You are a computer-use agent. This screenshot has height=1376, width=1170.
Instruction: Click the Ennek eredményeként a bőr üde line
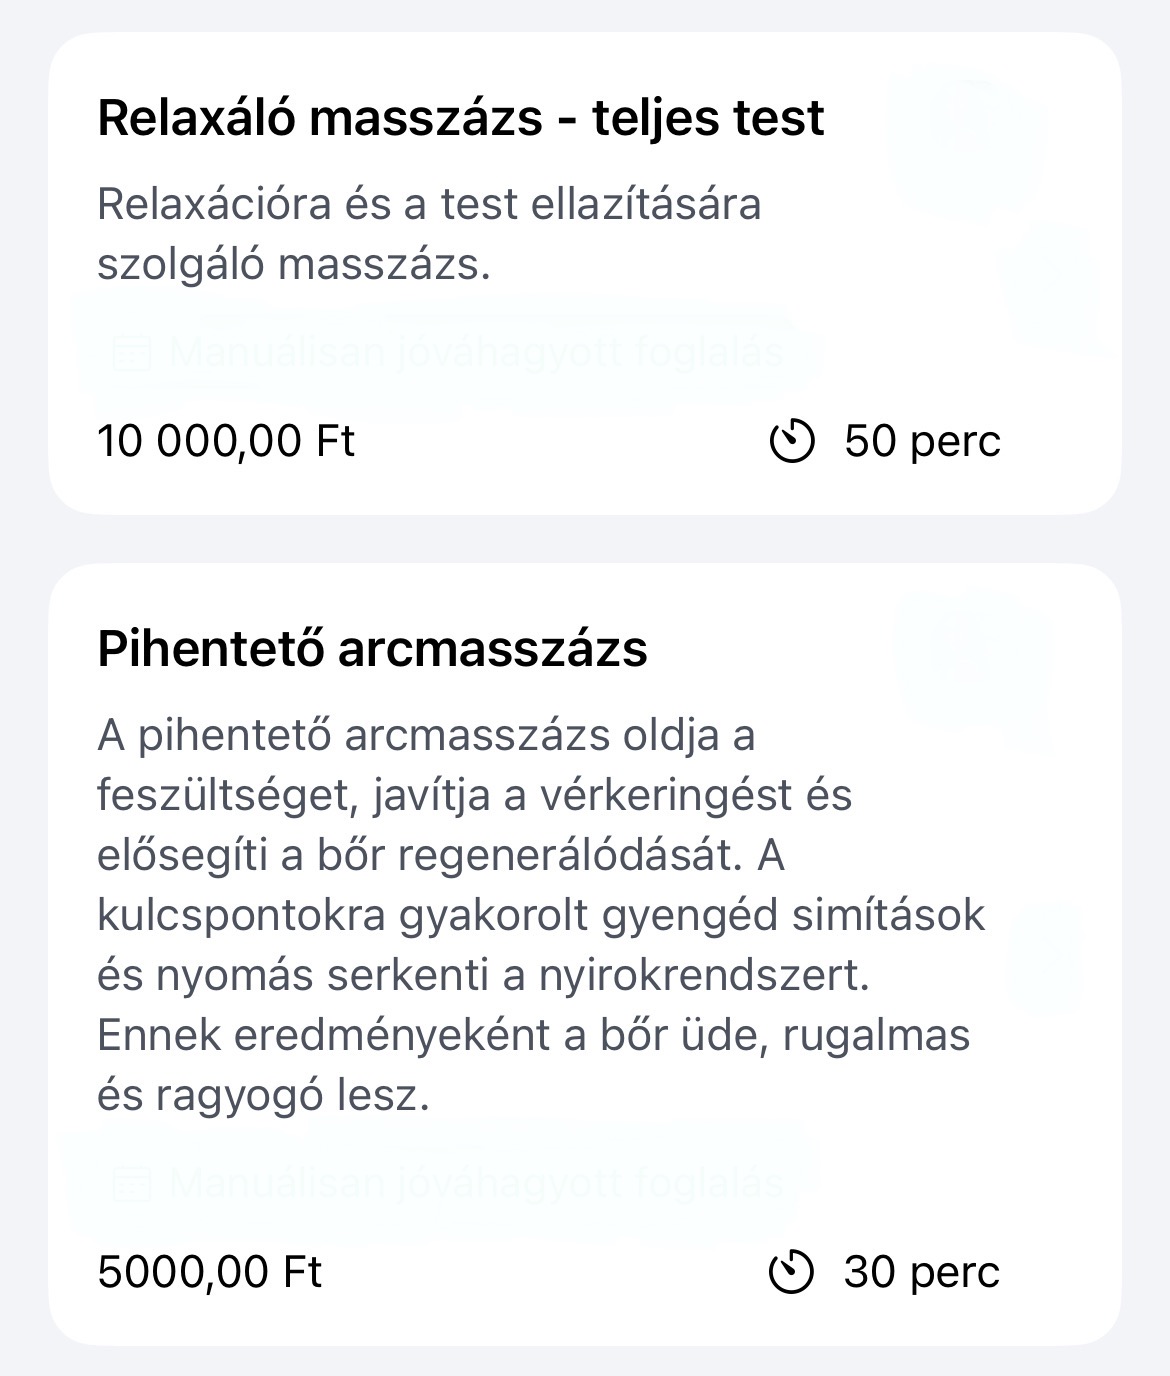[534, 1036]
